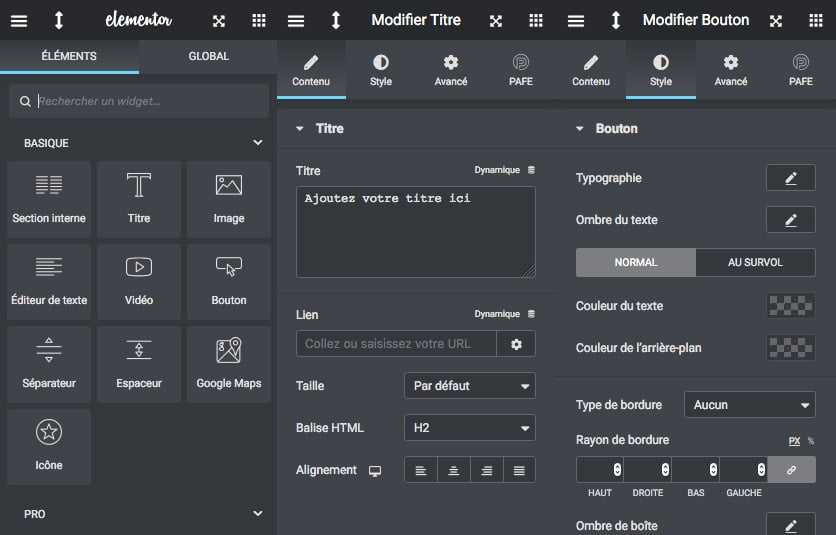
Task: Select the Image widget
Action: tap(229, 199)
